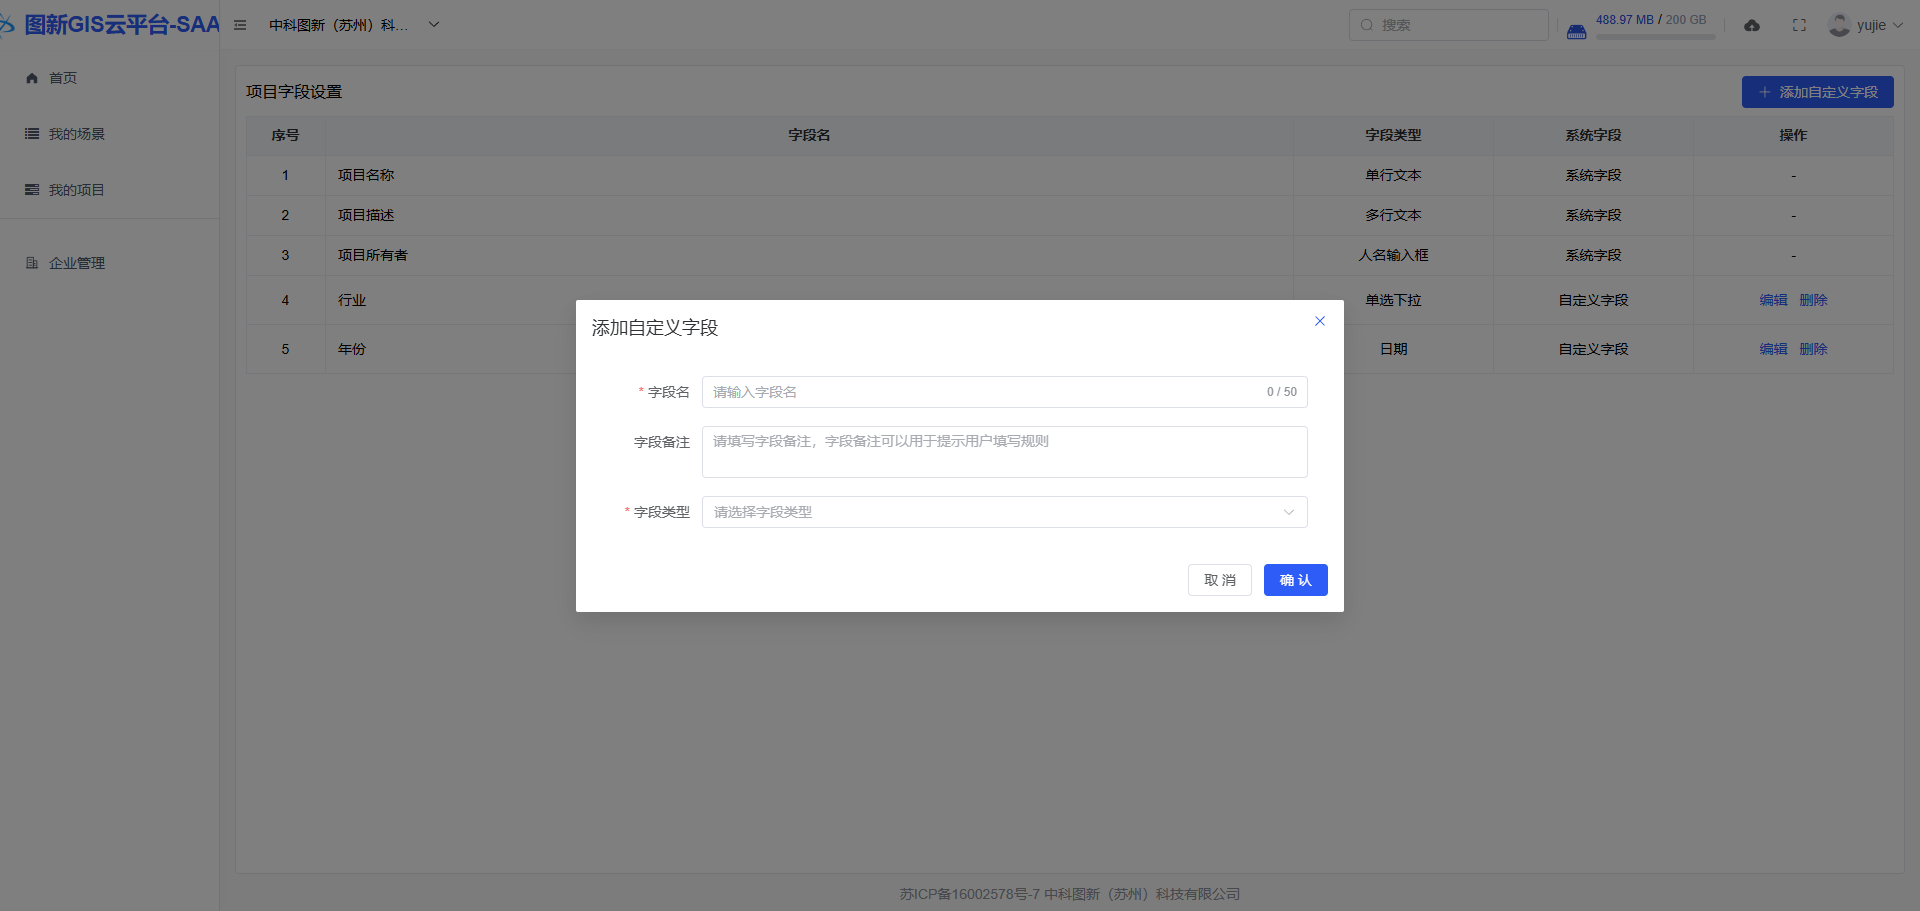Click the 图新GIS云平台 logo
Image resolution: width=1920 pixels, height=911 pixels.
tap(110, 25)
